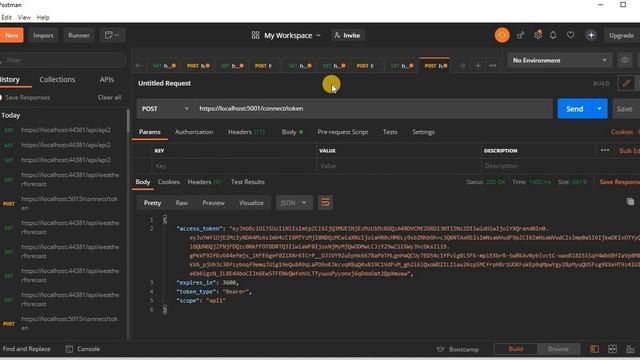Add a new request tab with plus icon

478,65
